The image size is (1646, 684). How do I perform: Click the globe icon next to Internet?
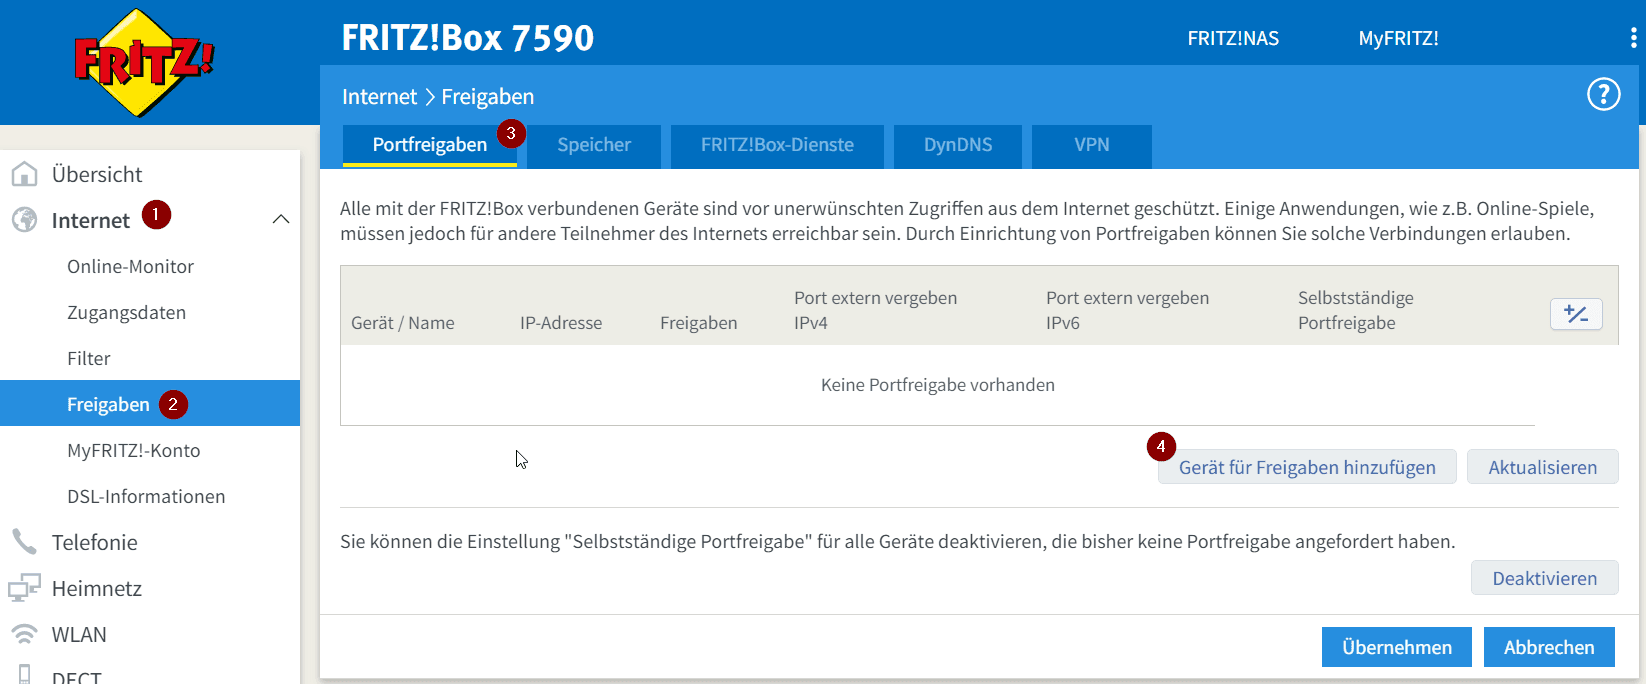pos(24,220)
